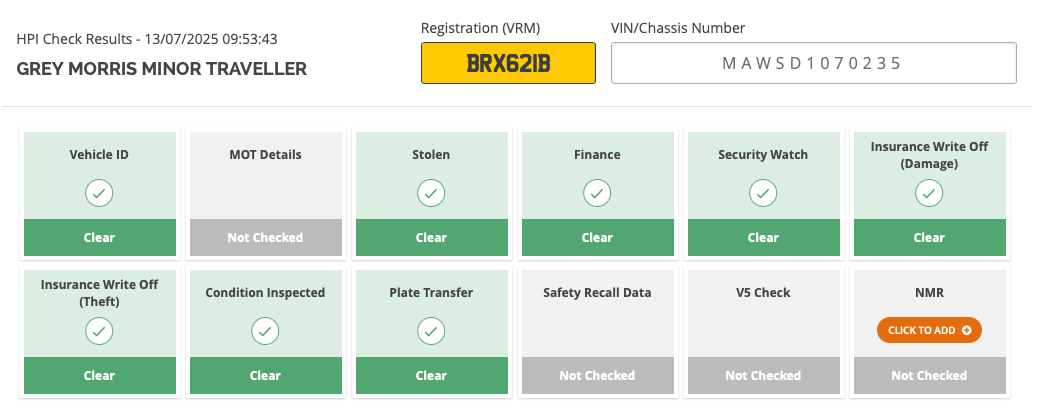Click the Plate Transfer checkmark icon
Viewport: 1048px width, 419px height.
click(431, 331)
